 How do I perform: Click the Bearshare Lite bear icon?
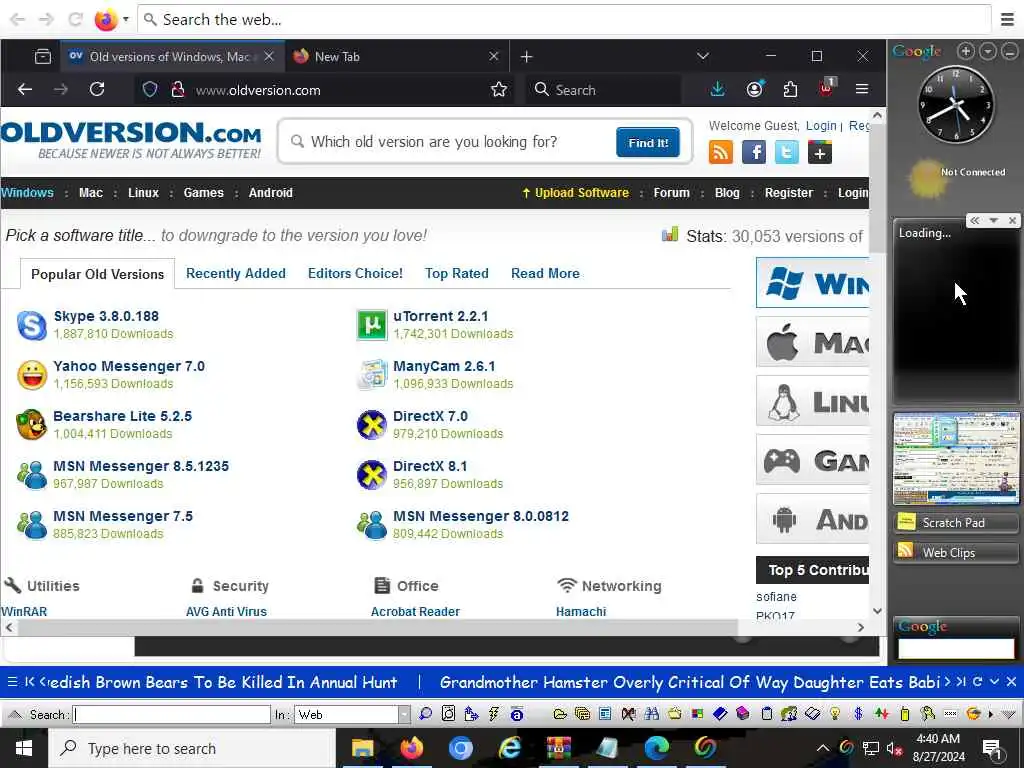pos(31,424)
